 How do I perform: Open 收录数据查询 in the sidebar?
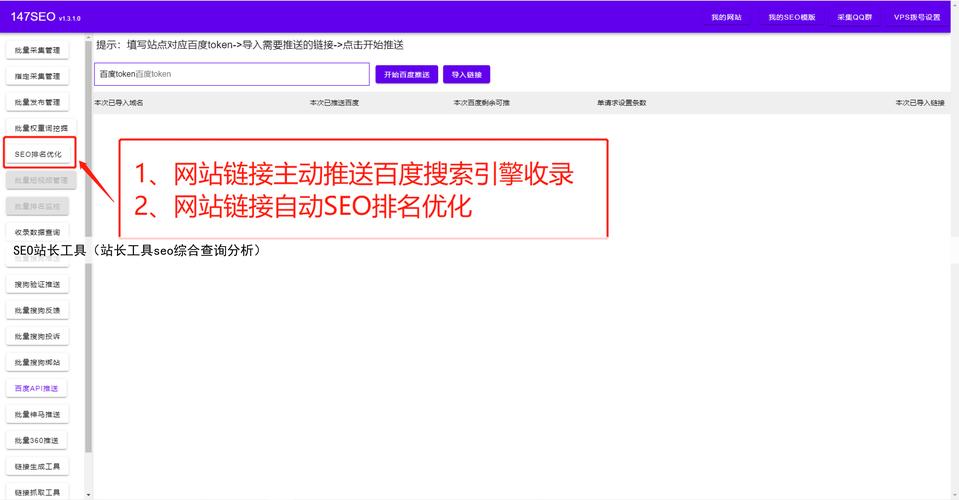point(37,232)
